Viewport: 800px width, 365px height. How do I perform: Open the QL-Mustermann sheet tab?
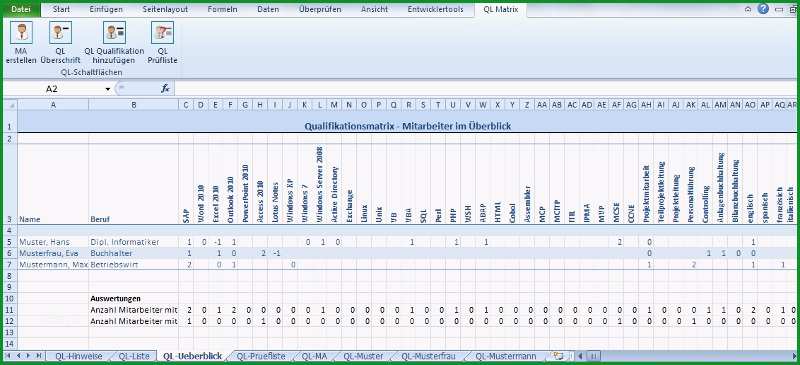pyautogui.click(x=506, y=356)
